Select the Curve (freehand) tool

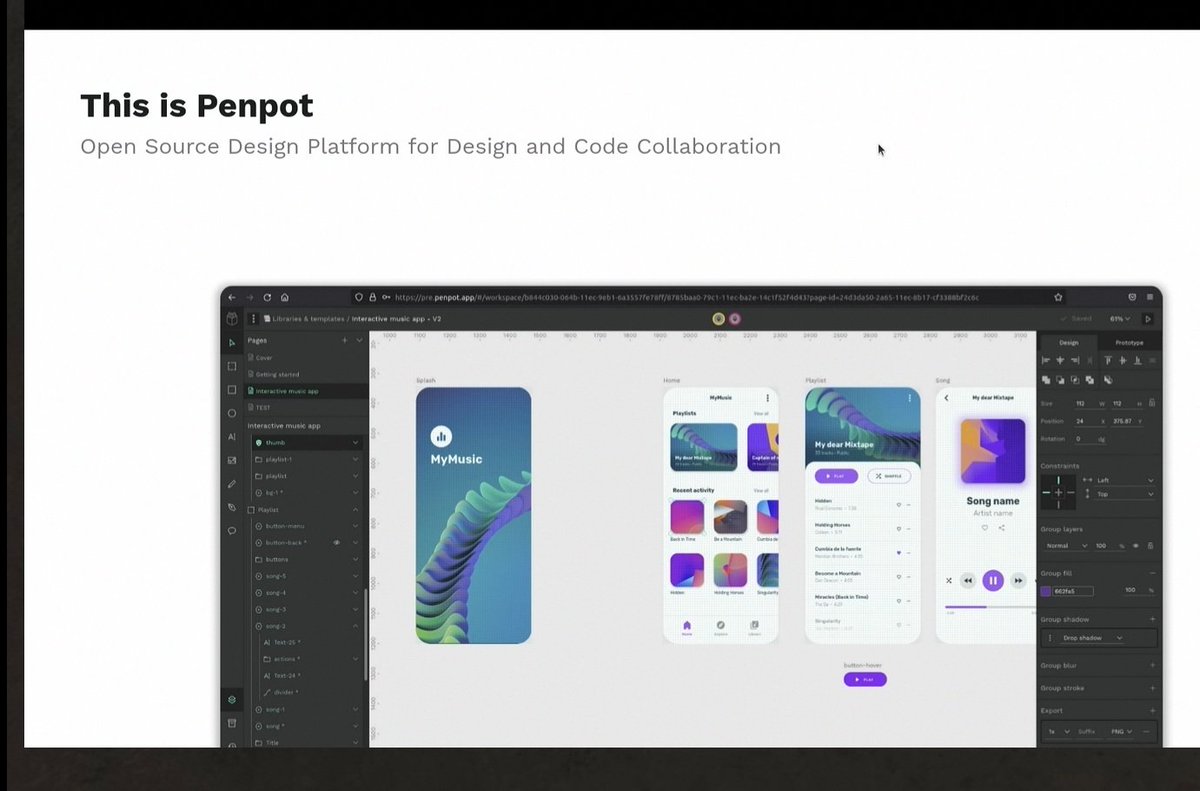[x=232, y=484]
